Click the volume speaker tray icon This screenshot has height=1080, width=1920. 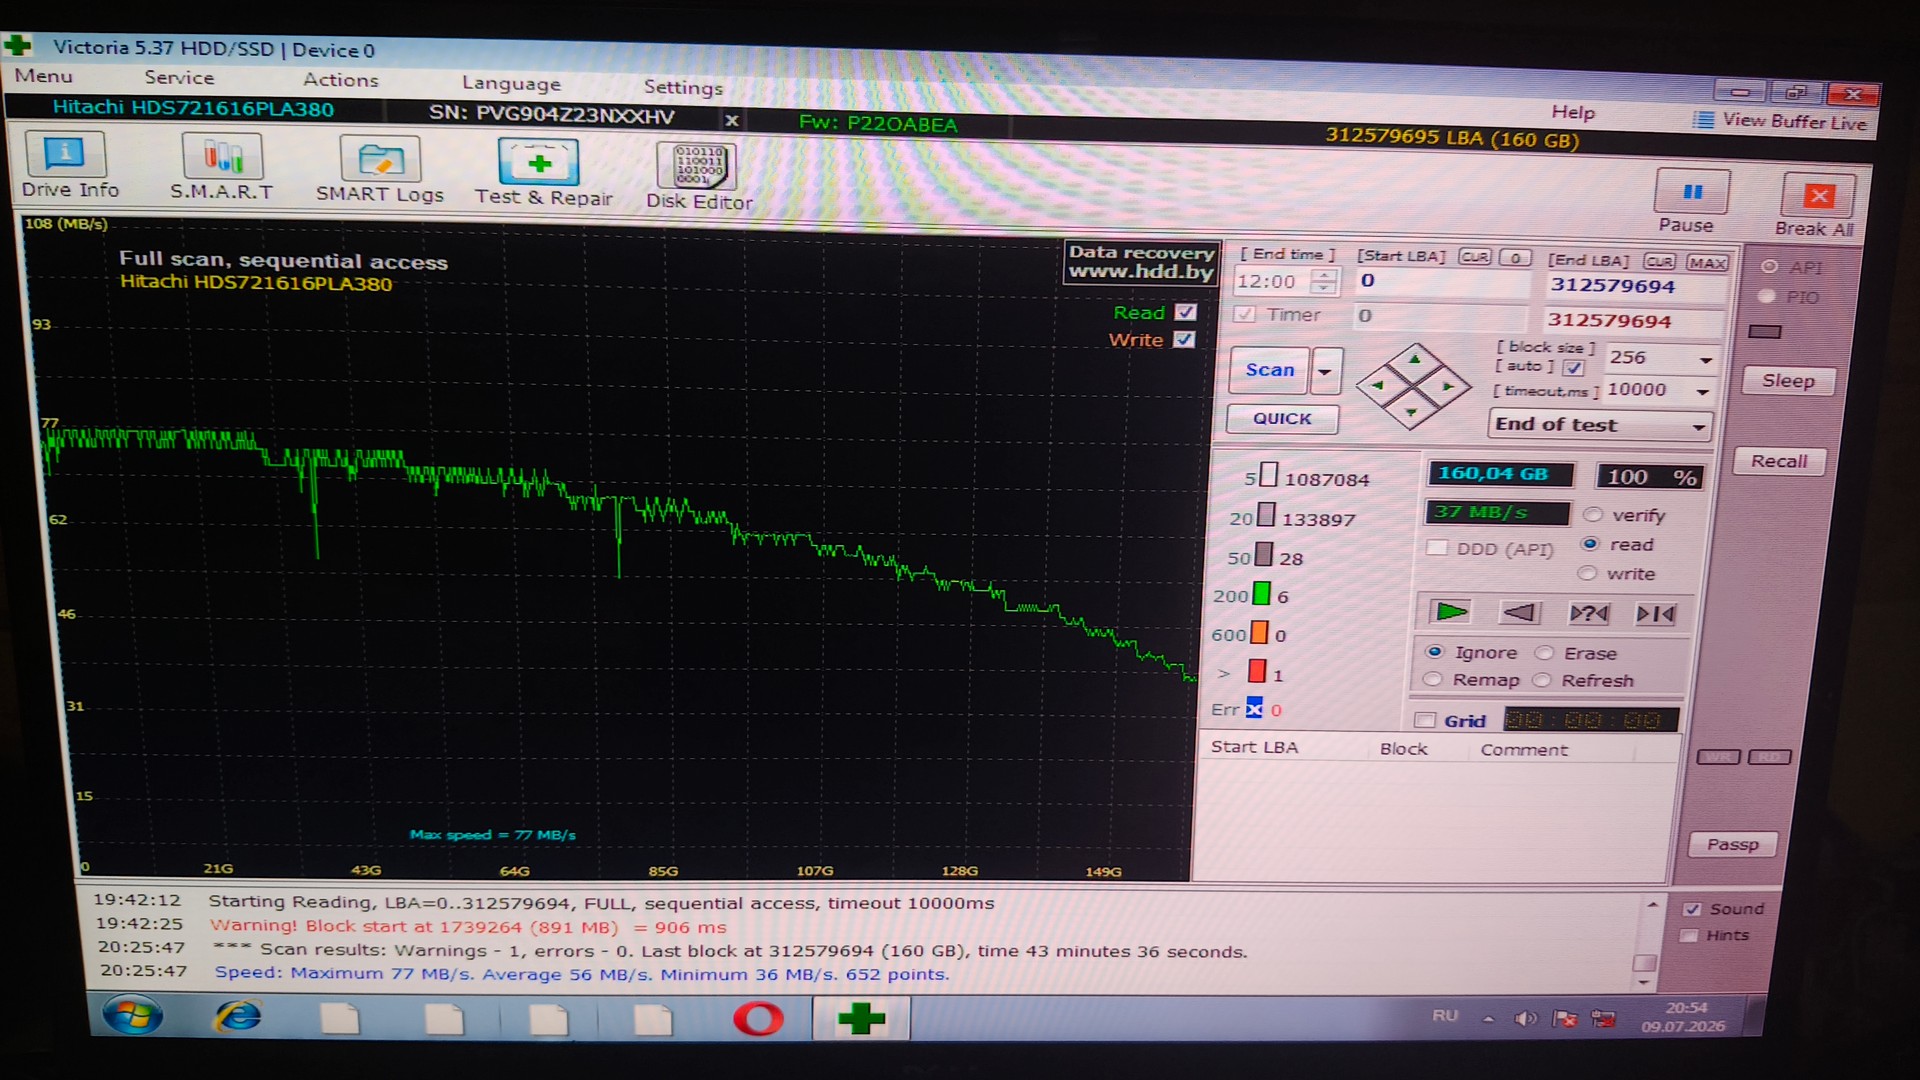[x=1525, y=1018]
